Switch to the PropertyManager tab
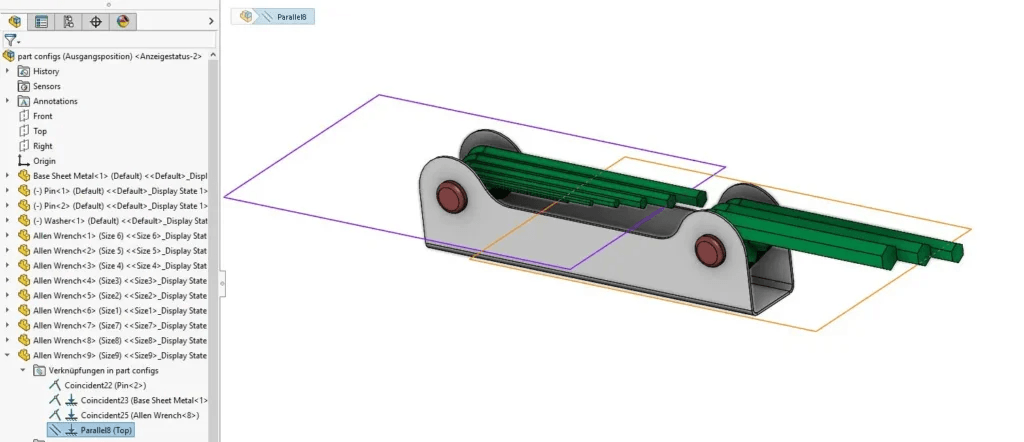Image resolution: width=1024 pixels, height=442 pixels. pos(41,21)
